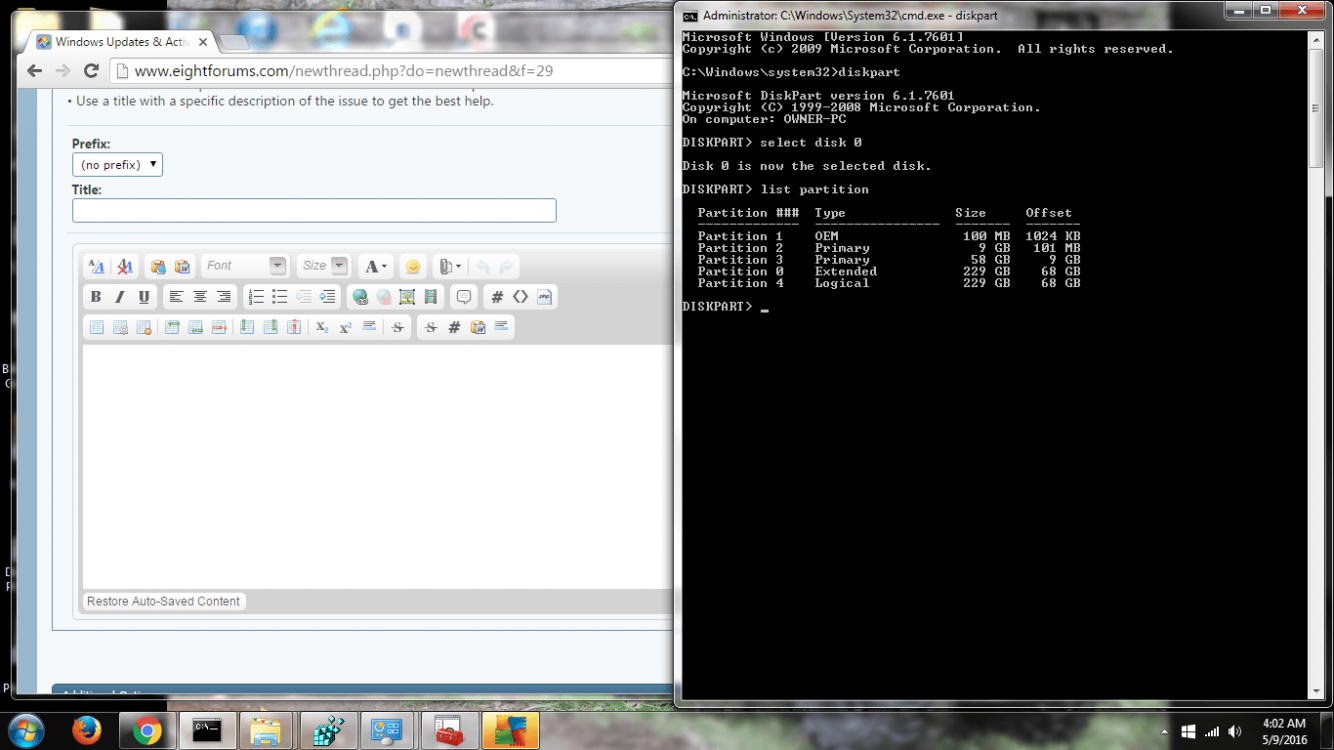Image resolution: width=1334 pixels, height=750 pixels.
Task: Insert a link with the globe icon
Action: coord(360,297)
